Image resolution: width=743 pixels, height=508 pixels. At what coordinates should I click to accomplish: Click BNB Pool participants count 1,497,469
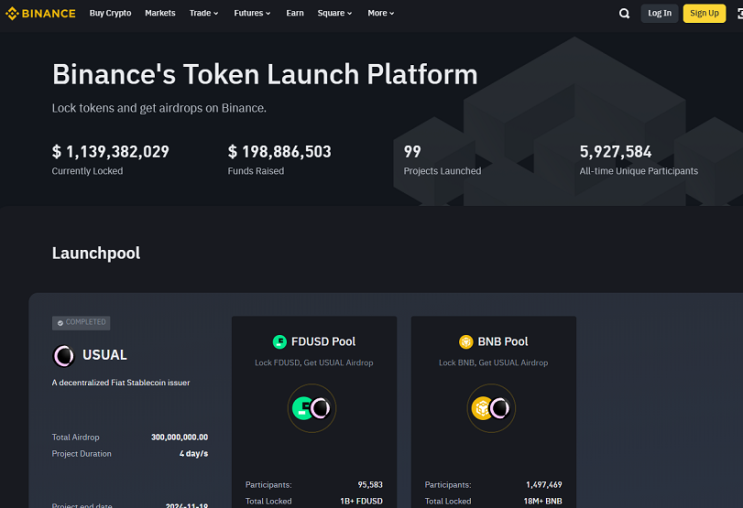pyautogui.click(x=544, y=485)
